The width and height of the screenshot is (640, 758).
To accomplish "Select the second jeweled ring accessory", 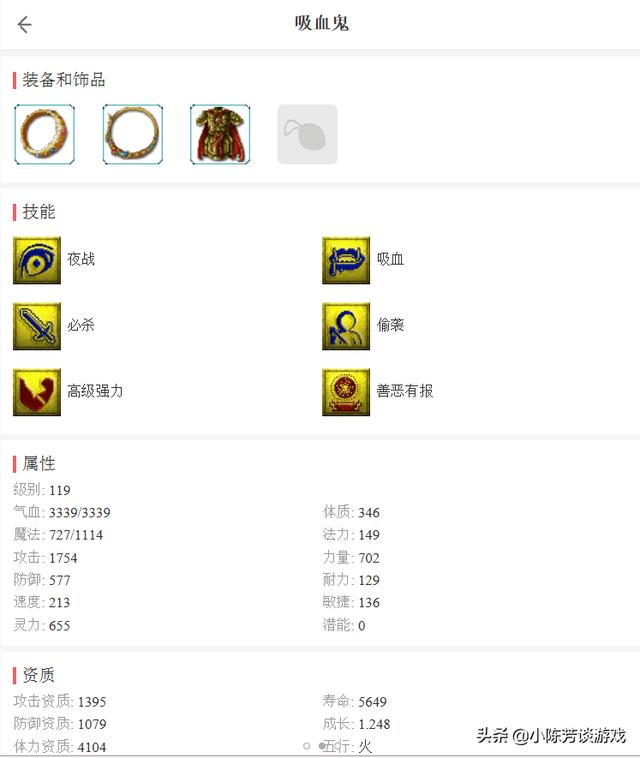I will pyautogui.click(x=132, y=134).
